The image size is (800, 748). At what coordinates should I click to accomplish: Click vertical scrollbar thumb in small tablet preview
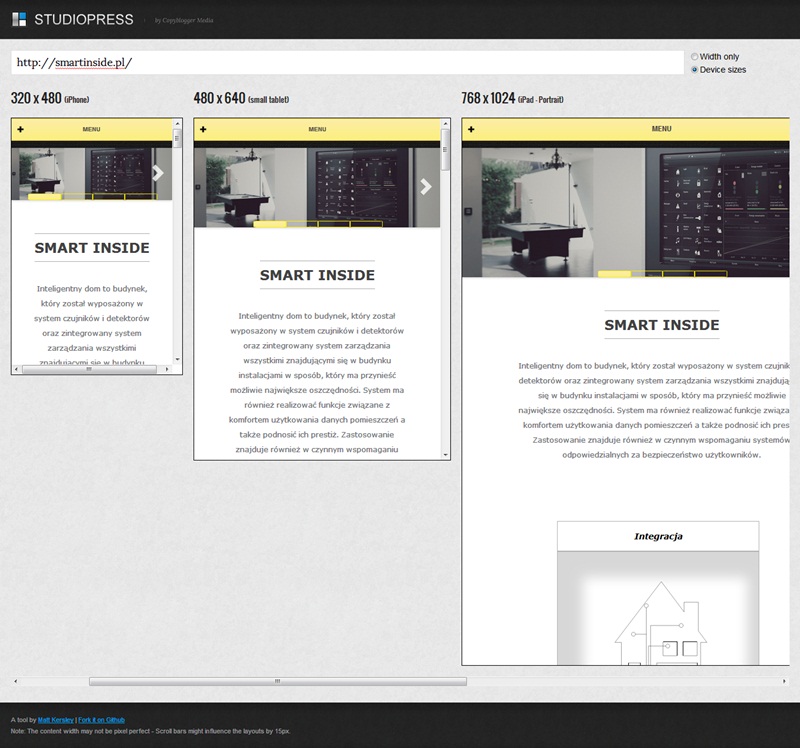445,158
